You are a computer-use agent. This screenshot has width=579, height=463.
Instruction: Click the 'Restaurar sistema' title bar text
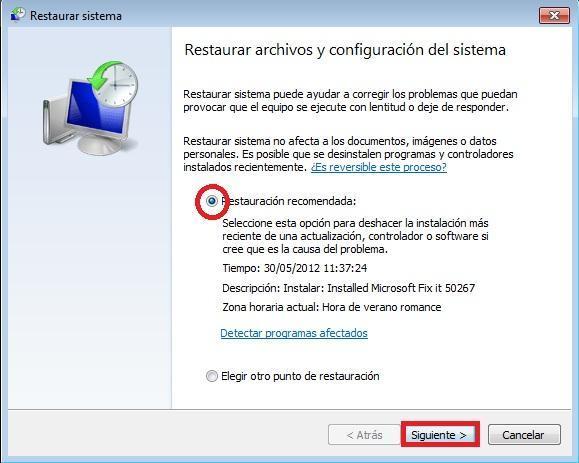point(76,16)
